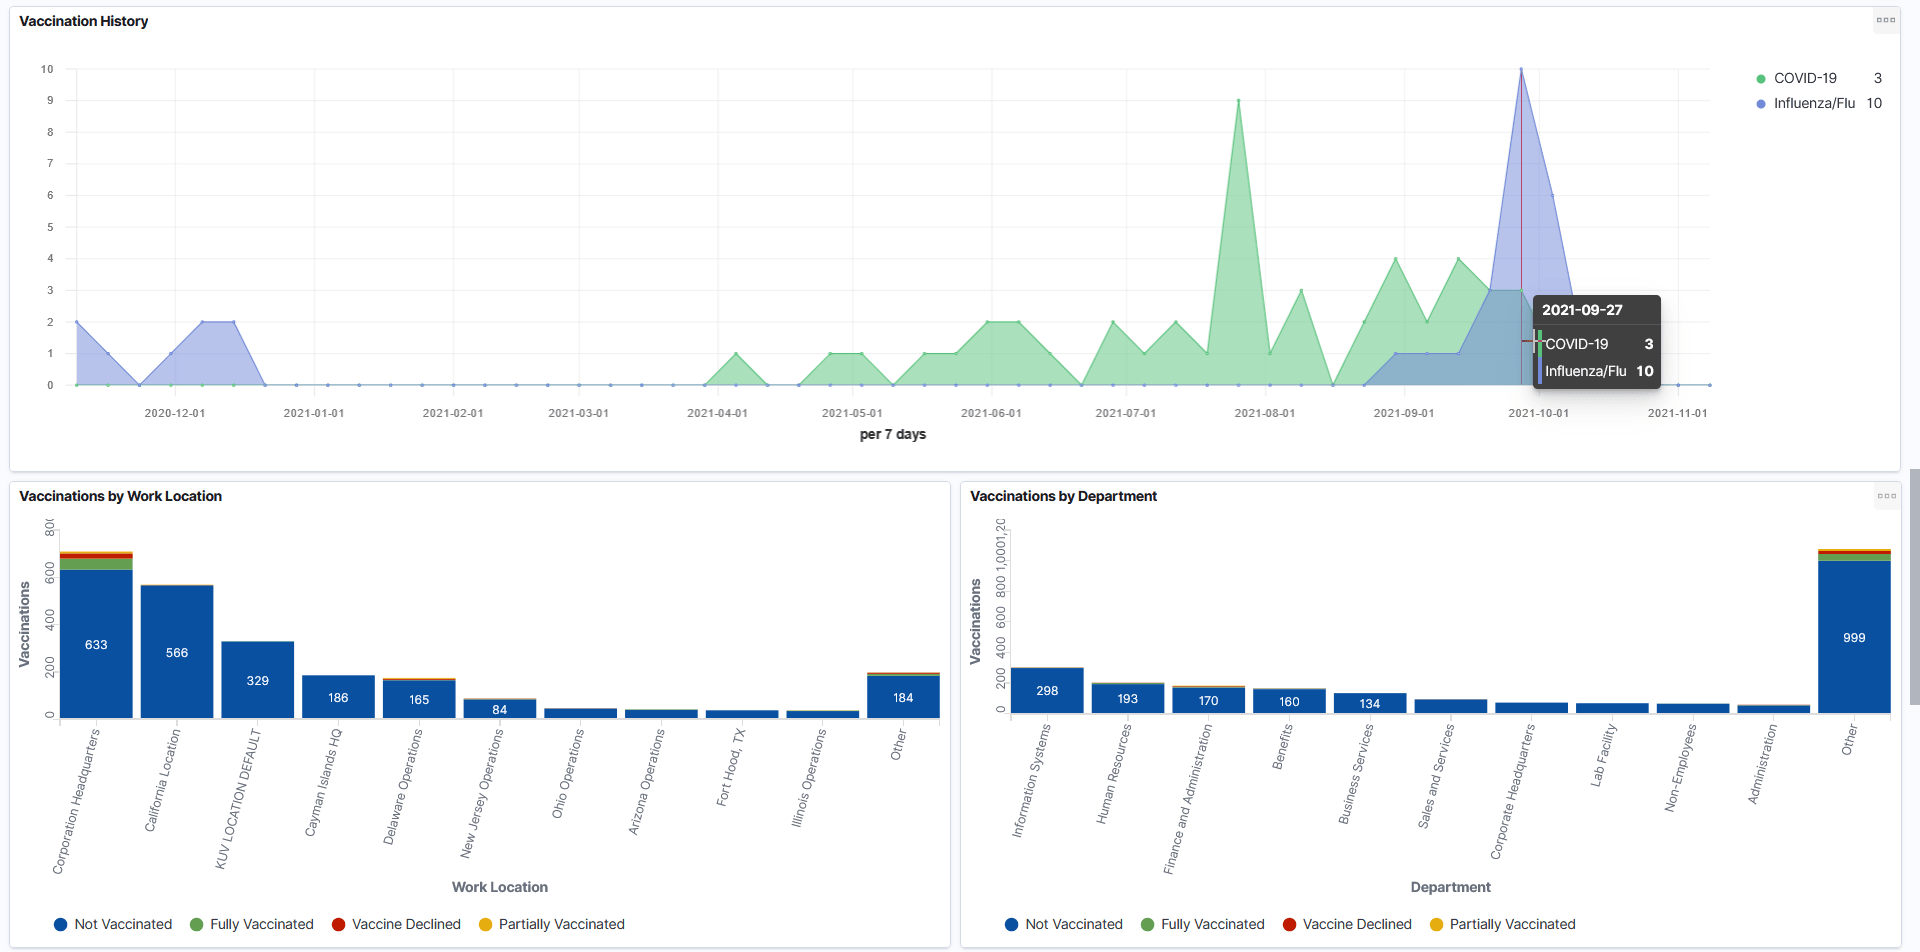Open the Vaccination History widget options menu
Screen dimensions: 1920x952
tap(1886, 19)
